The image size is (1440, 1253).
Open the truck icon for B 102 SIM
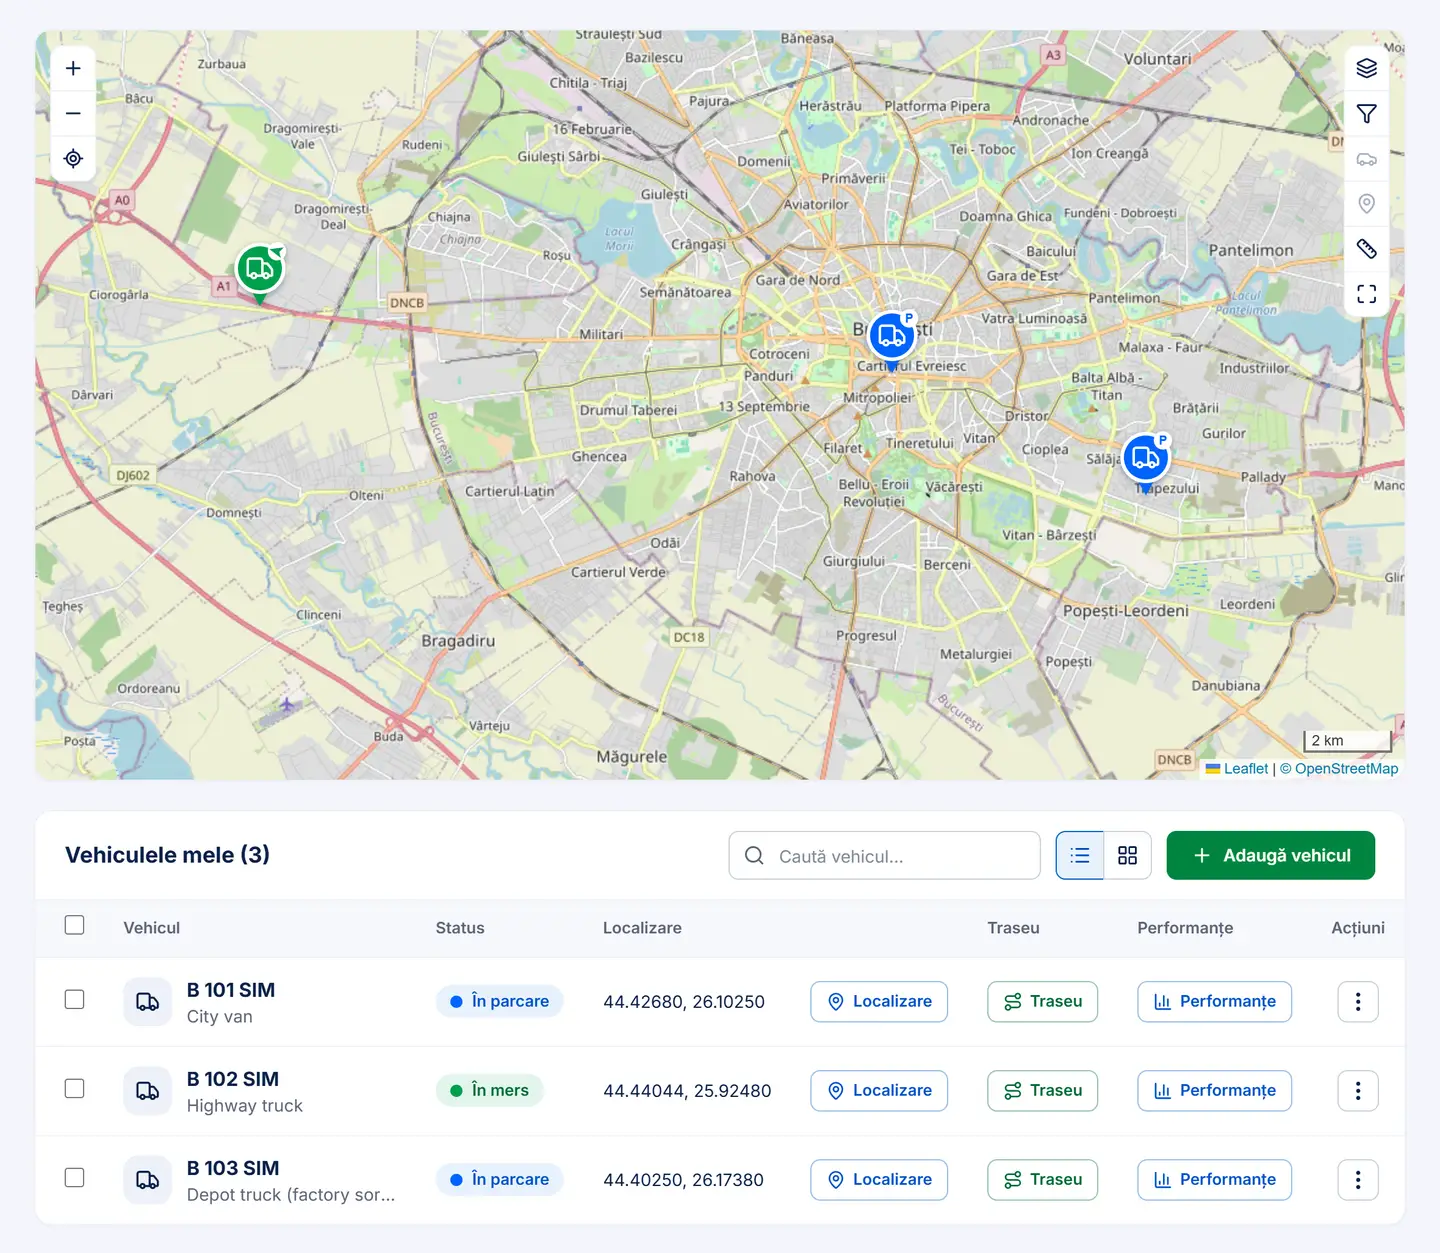(148, 1091)
